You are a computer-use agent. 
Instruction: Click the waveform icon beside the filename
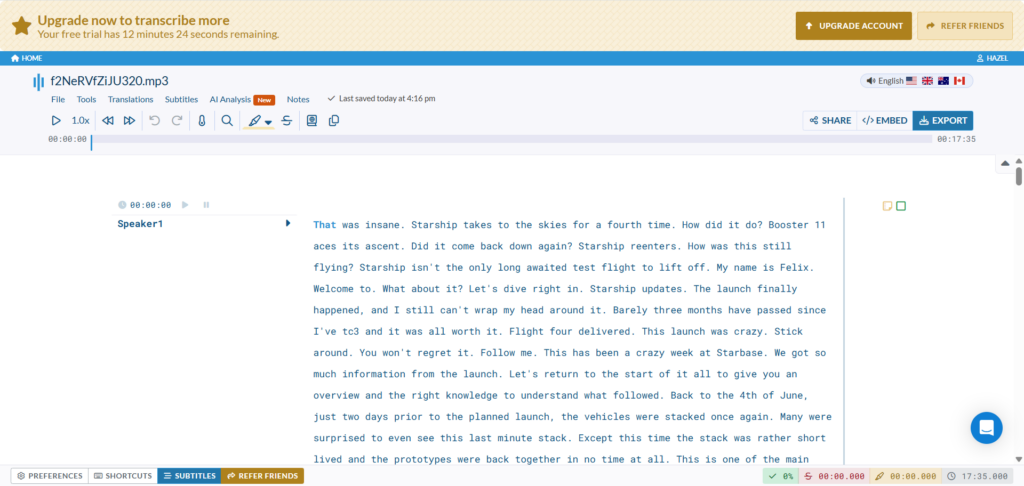coord(39,82)
